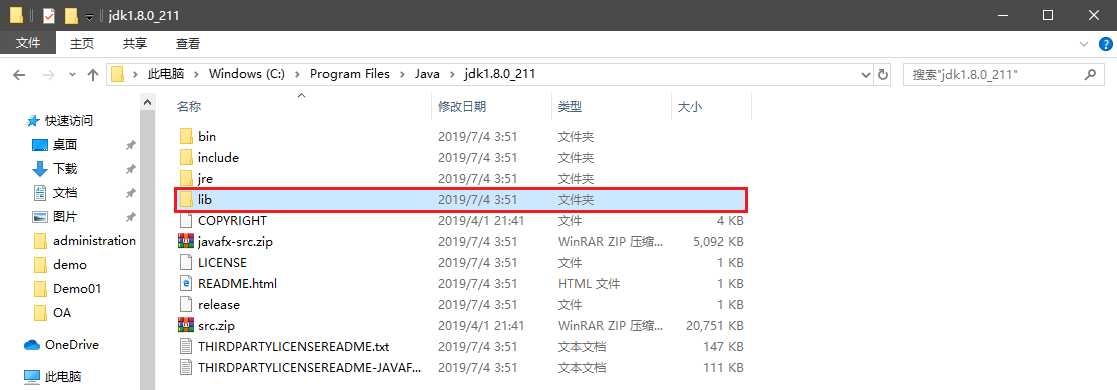The image size is (1117, 390).
Task: Click sidebar scrollbar up arrow
Action: coord(147,103)
